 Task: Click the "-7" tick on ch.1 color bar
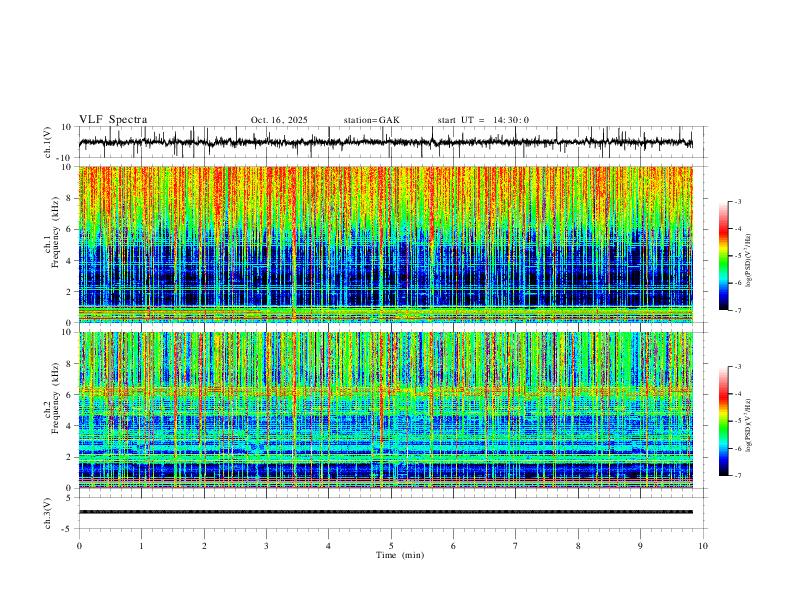pos(737,310)
